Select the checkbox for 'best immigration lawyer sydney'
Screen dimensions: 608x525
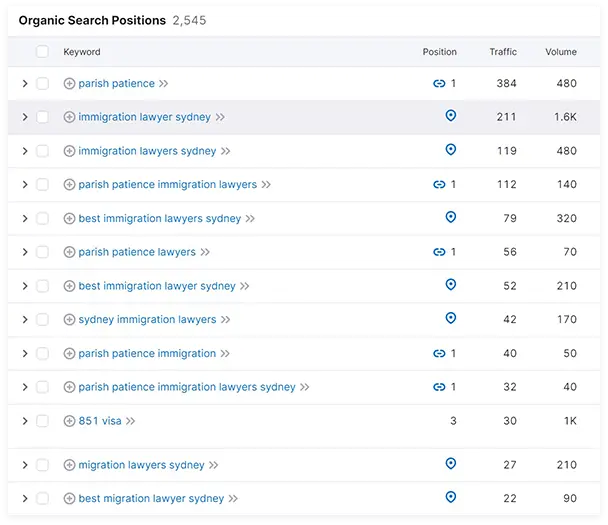point(42,286)
